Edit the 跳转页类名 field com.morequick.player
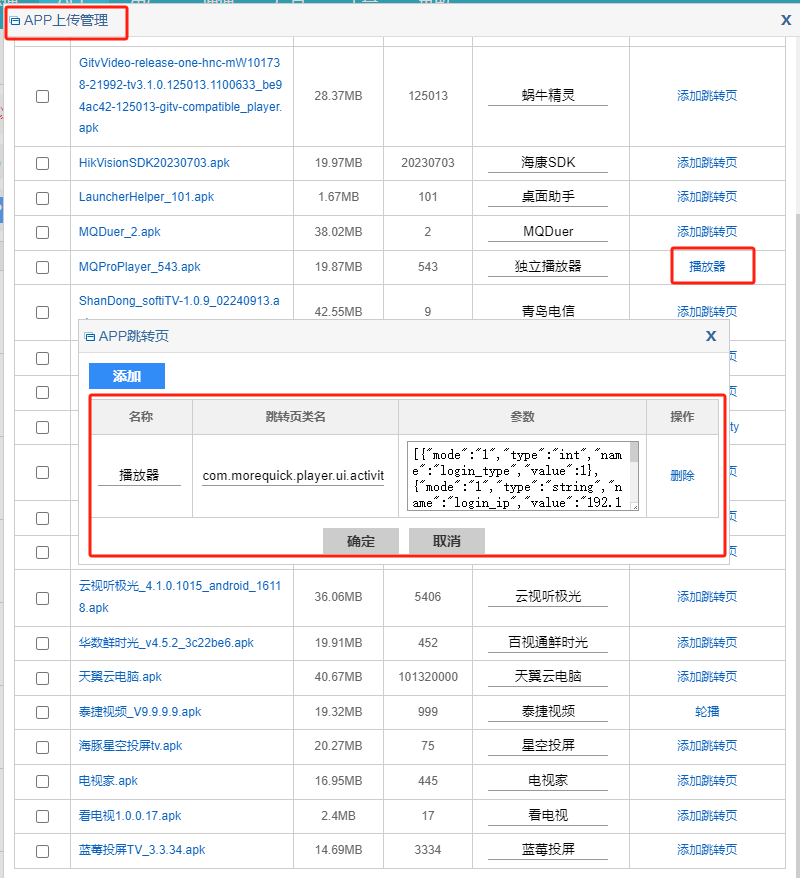 click(293, 476)
